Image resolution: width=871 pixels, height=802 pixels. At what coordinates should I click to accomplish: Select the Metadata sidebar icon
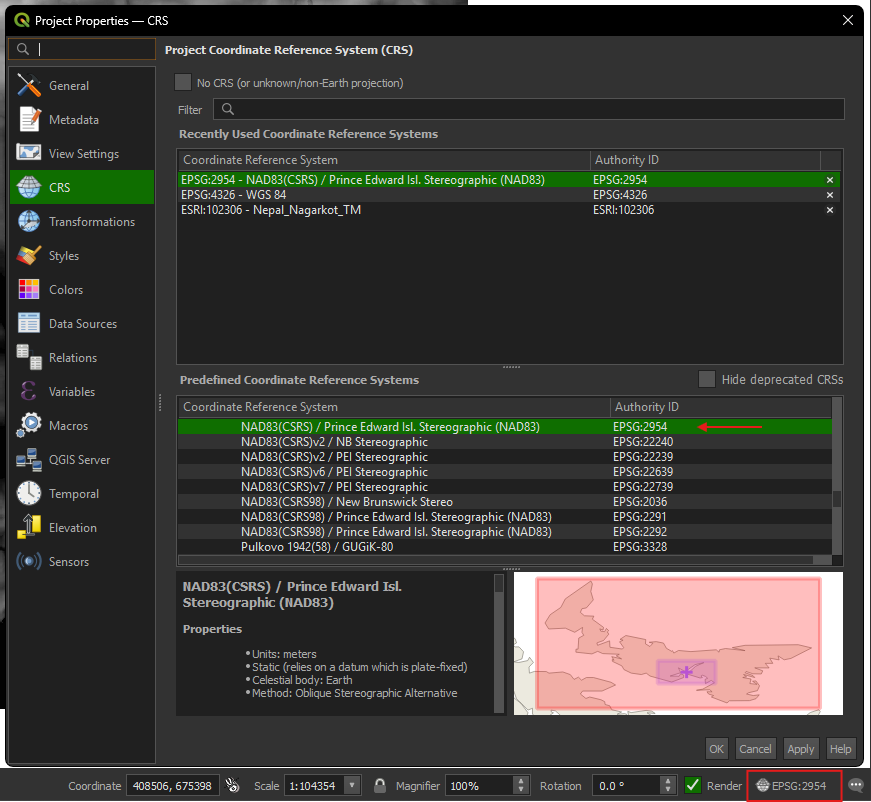click(30, 120)
